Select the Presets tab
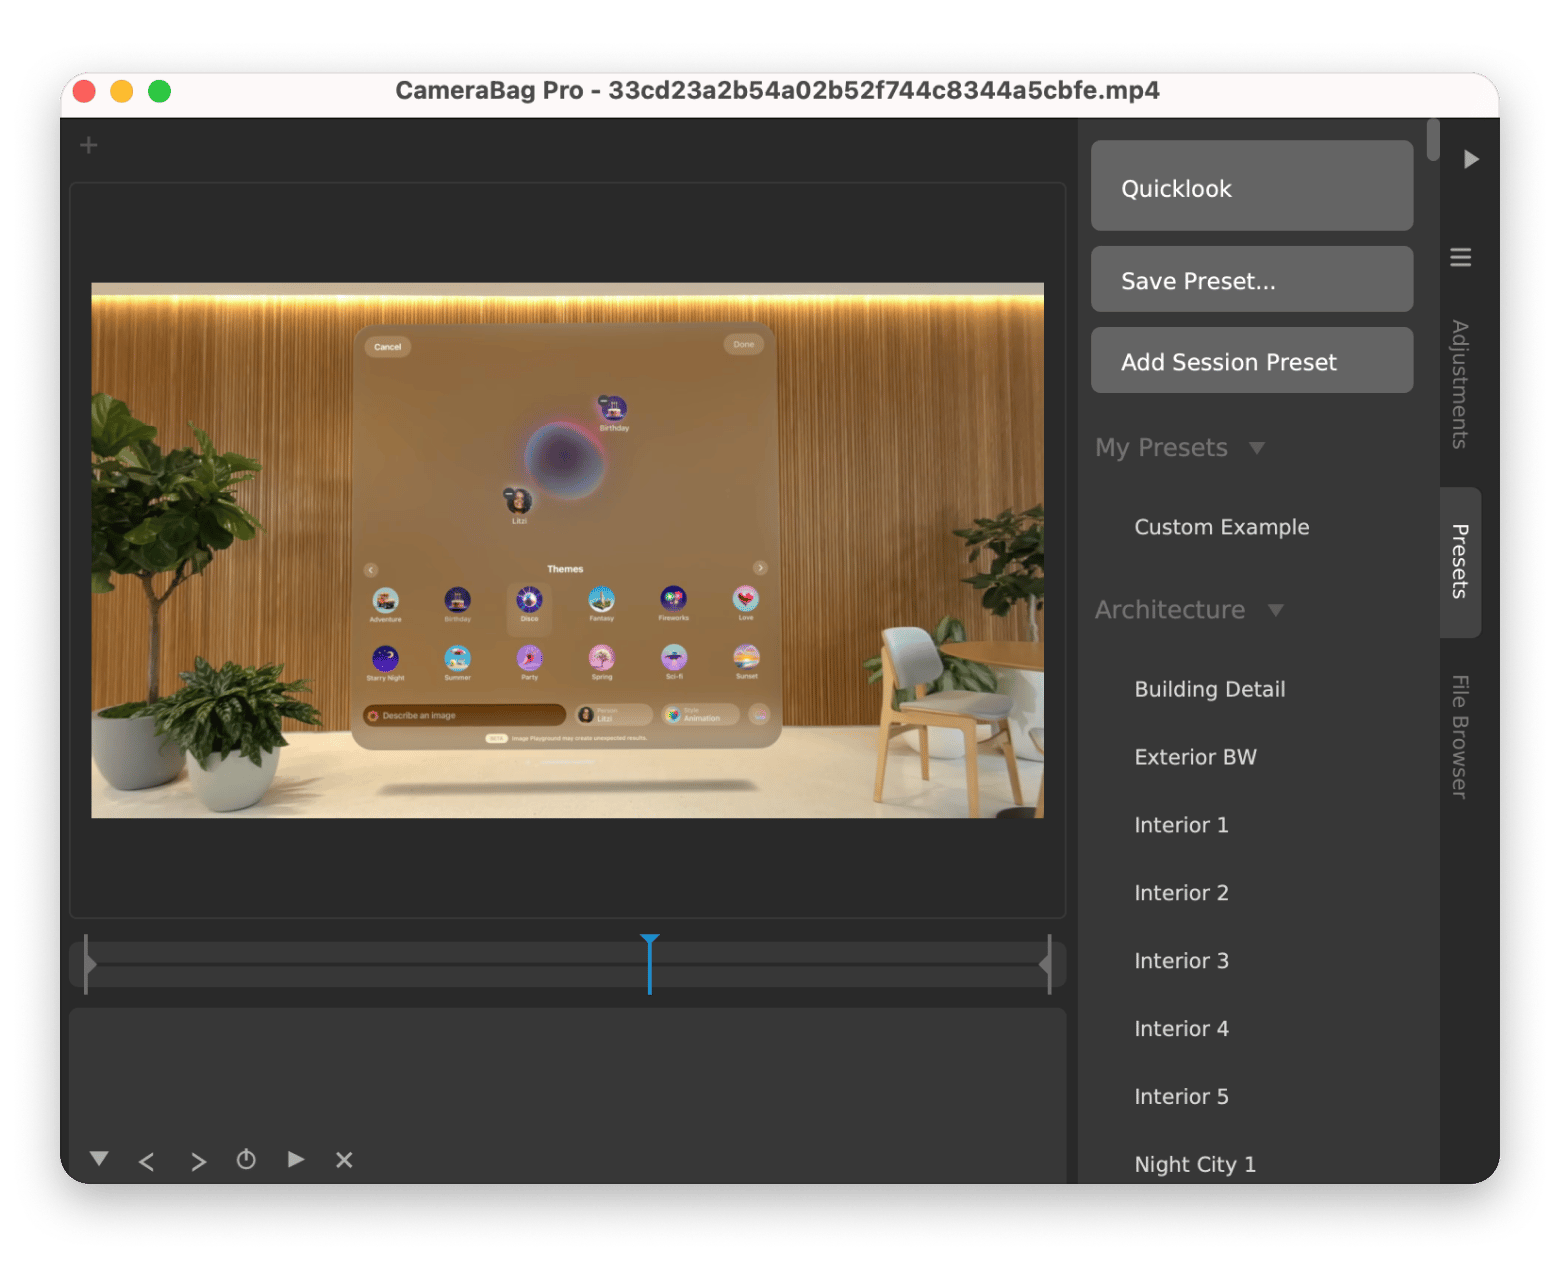This screenshot has width=1560, height=1264. pyautogui.click(x=1460, y=562)
